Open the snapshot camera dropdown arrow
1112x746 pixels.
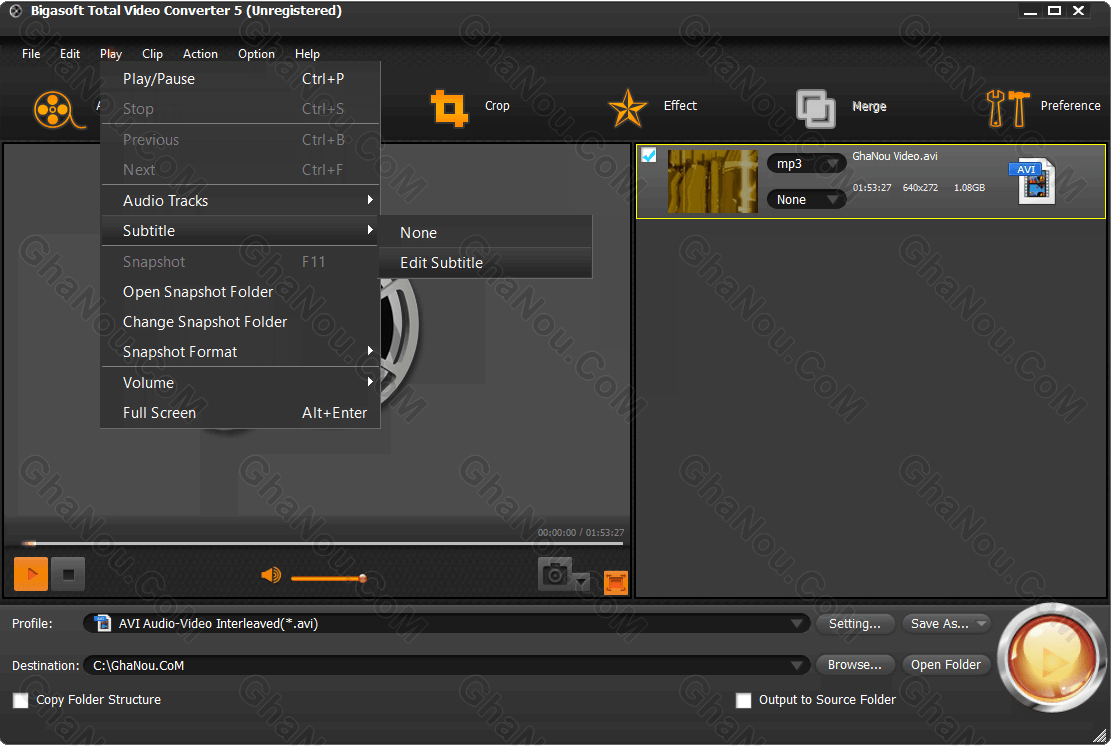(x=582, y=581)
